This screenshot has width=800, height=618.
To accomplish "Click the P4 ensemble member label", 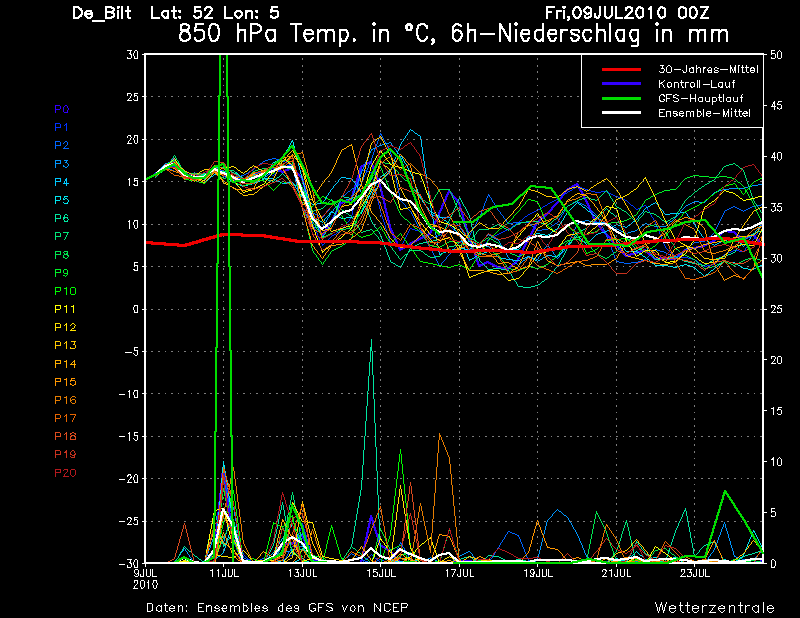I will [x=62, y=182].
